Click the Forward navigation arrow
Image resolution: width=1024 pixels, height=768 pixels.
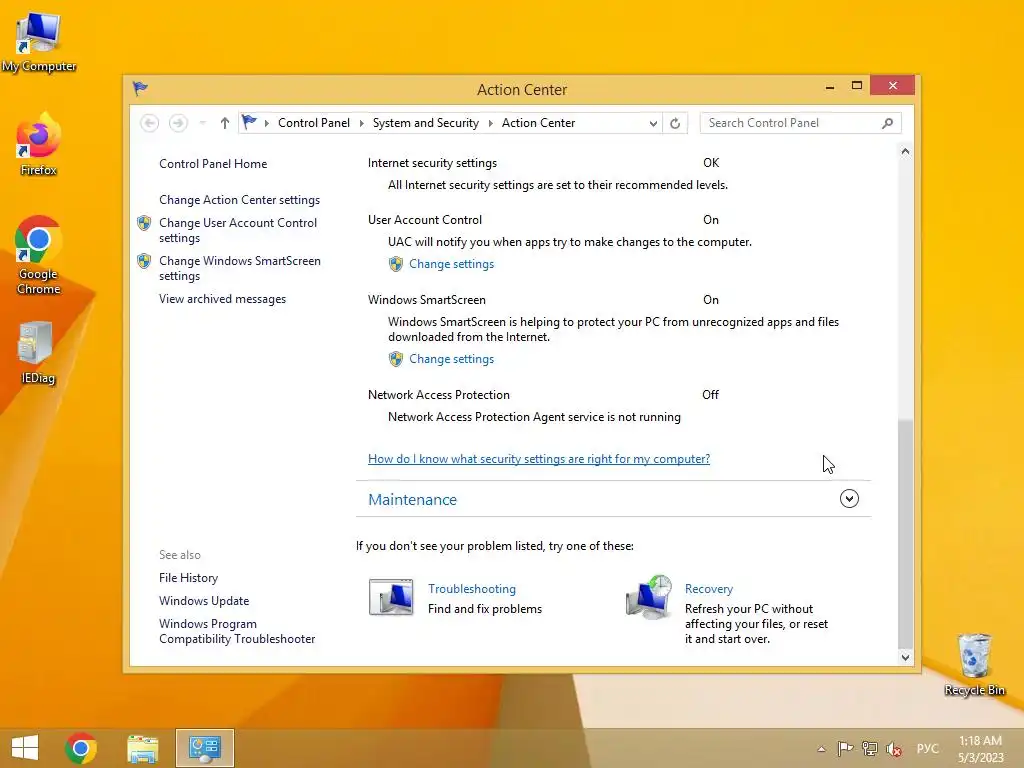tap(178, 123)
